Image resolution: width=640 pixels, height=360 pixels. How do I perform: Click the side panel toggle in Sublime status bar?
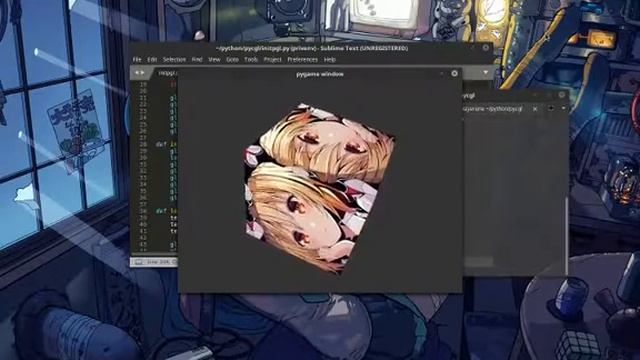[x=139, y=262]
